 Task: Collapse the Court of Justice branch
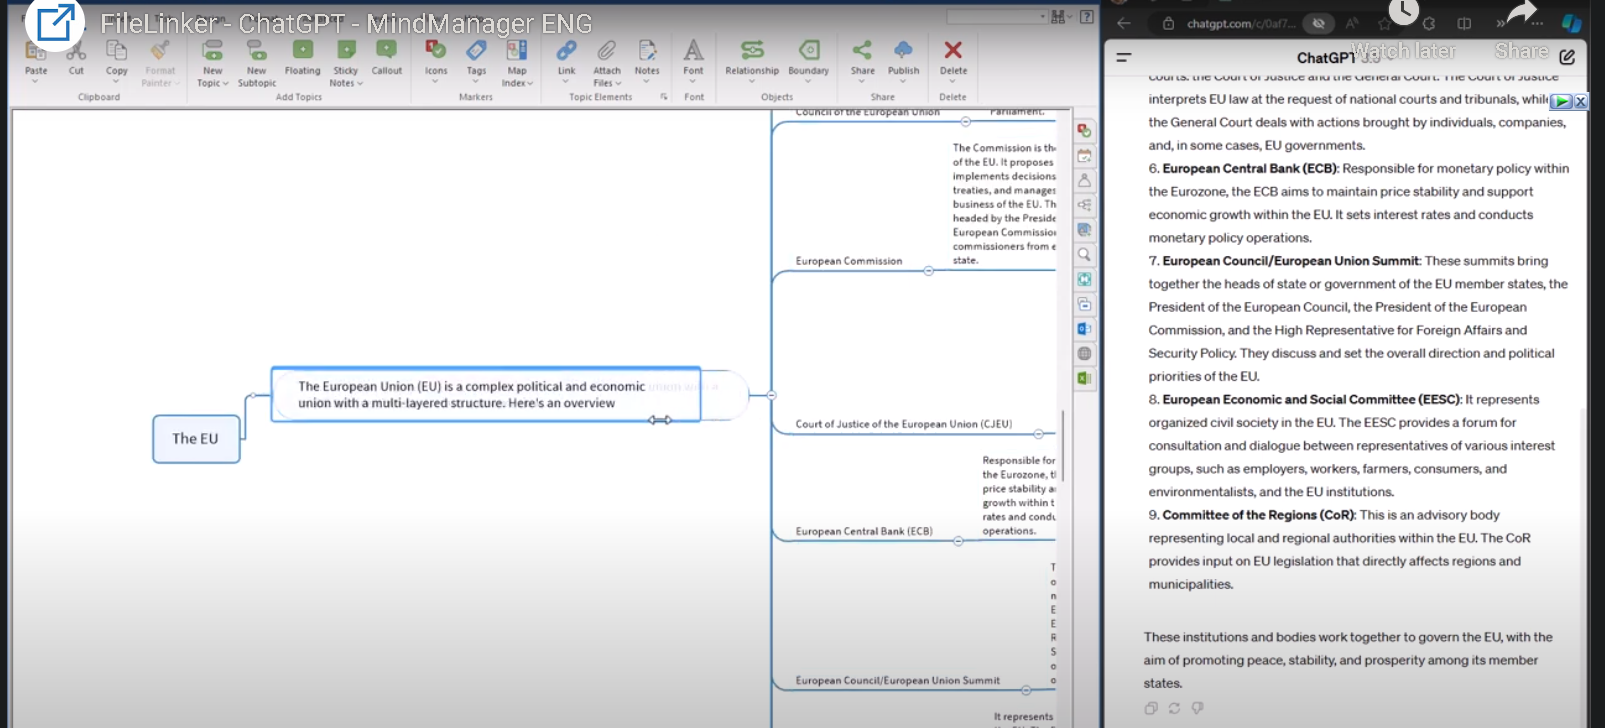click(1038, 434)
